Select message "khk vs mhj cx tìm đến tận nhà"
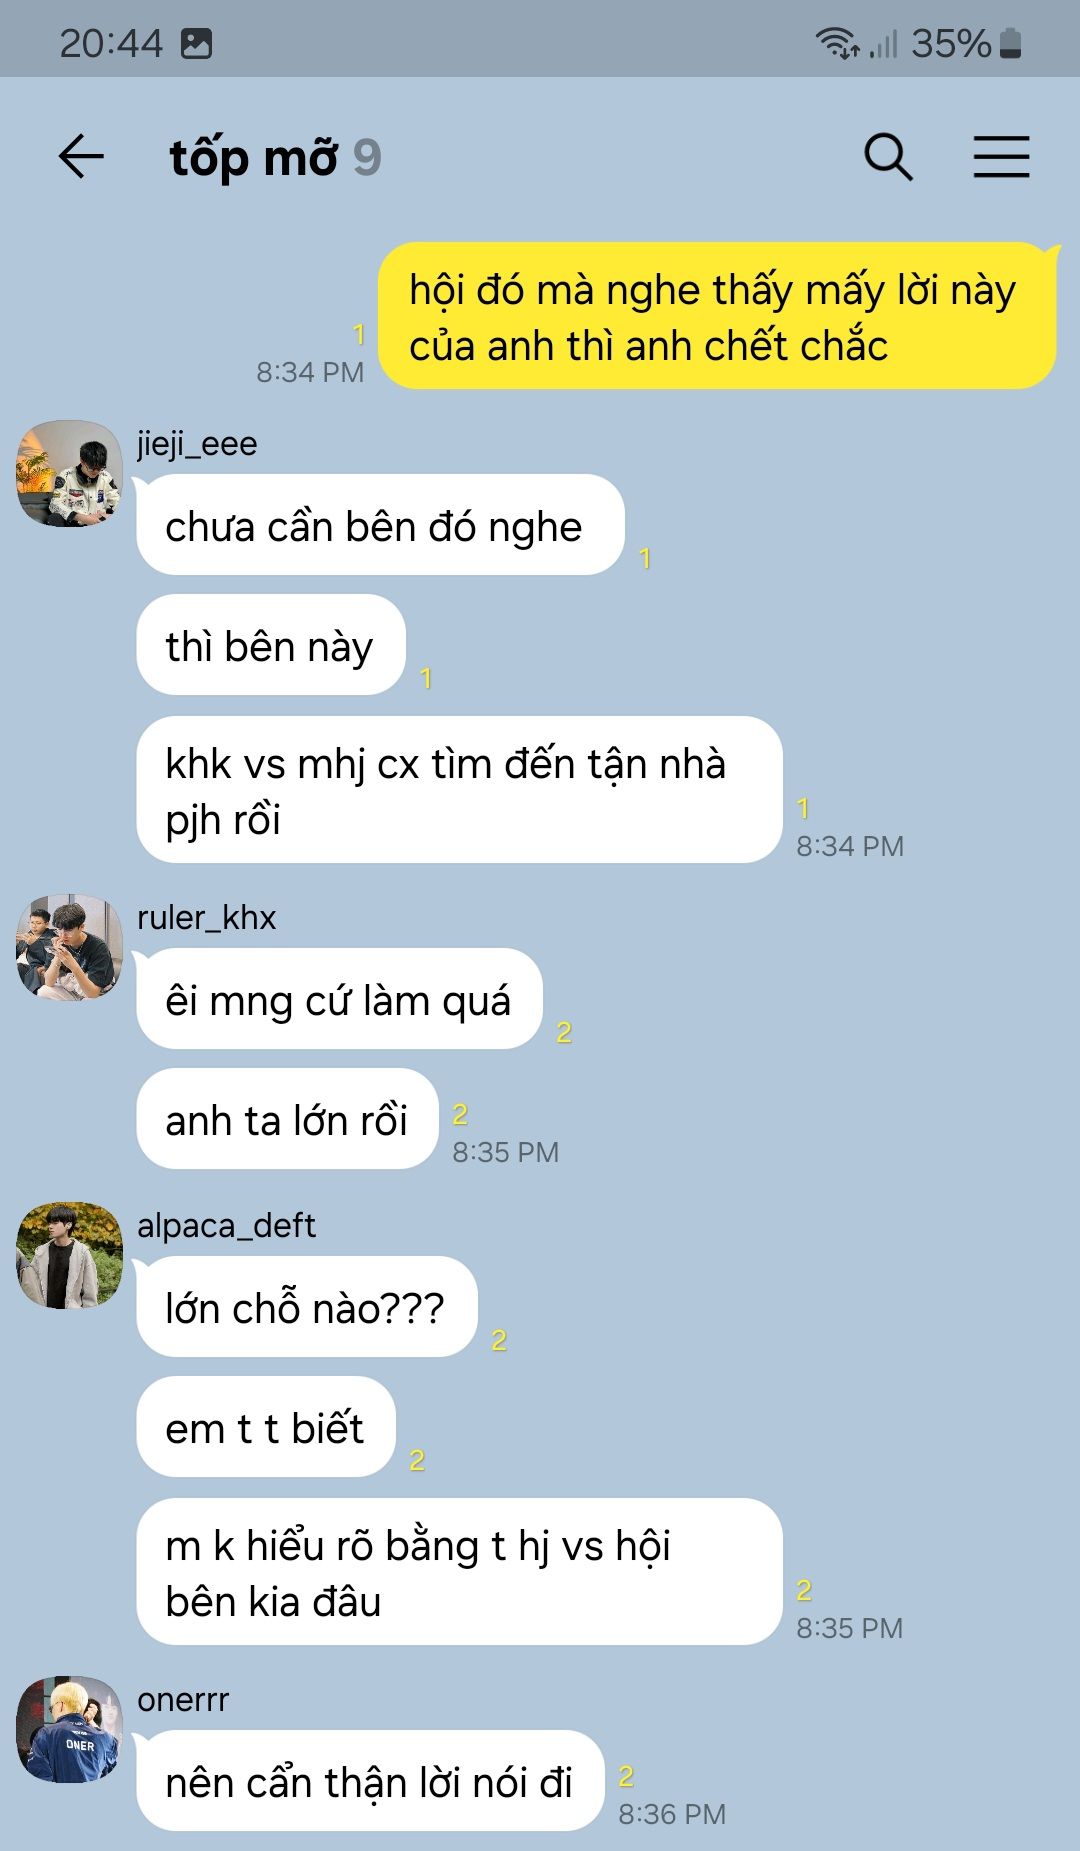The image size is (1080, 1851). (459, 790)
